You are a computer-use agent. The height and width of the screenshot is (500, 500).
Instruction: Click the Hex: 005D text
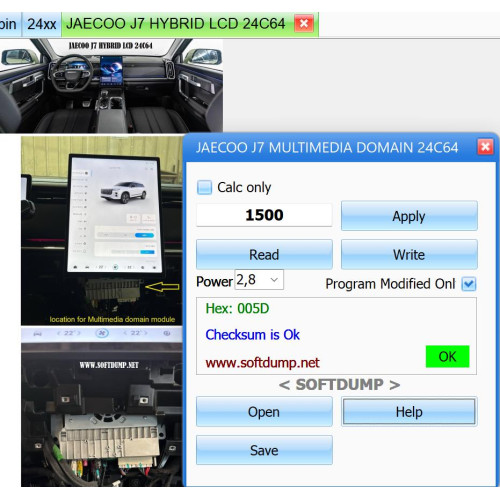tap(237, 308)
